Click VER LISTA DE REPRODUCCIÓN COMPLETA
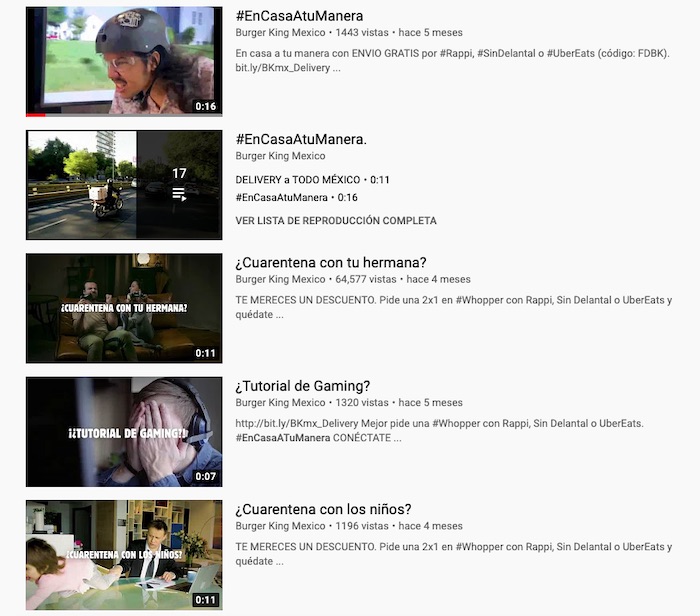Screen dimensions: 700x616 click(x=336, y=221)
